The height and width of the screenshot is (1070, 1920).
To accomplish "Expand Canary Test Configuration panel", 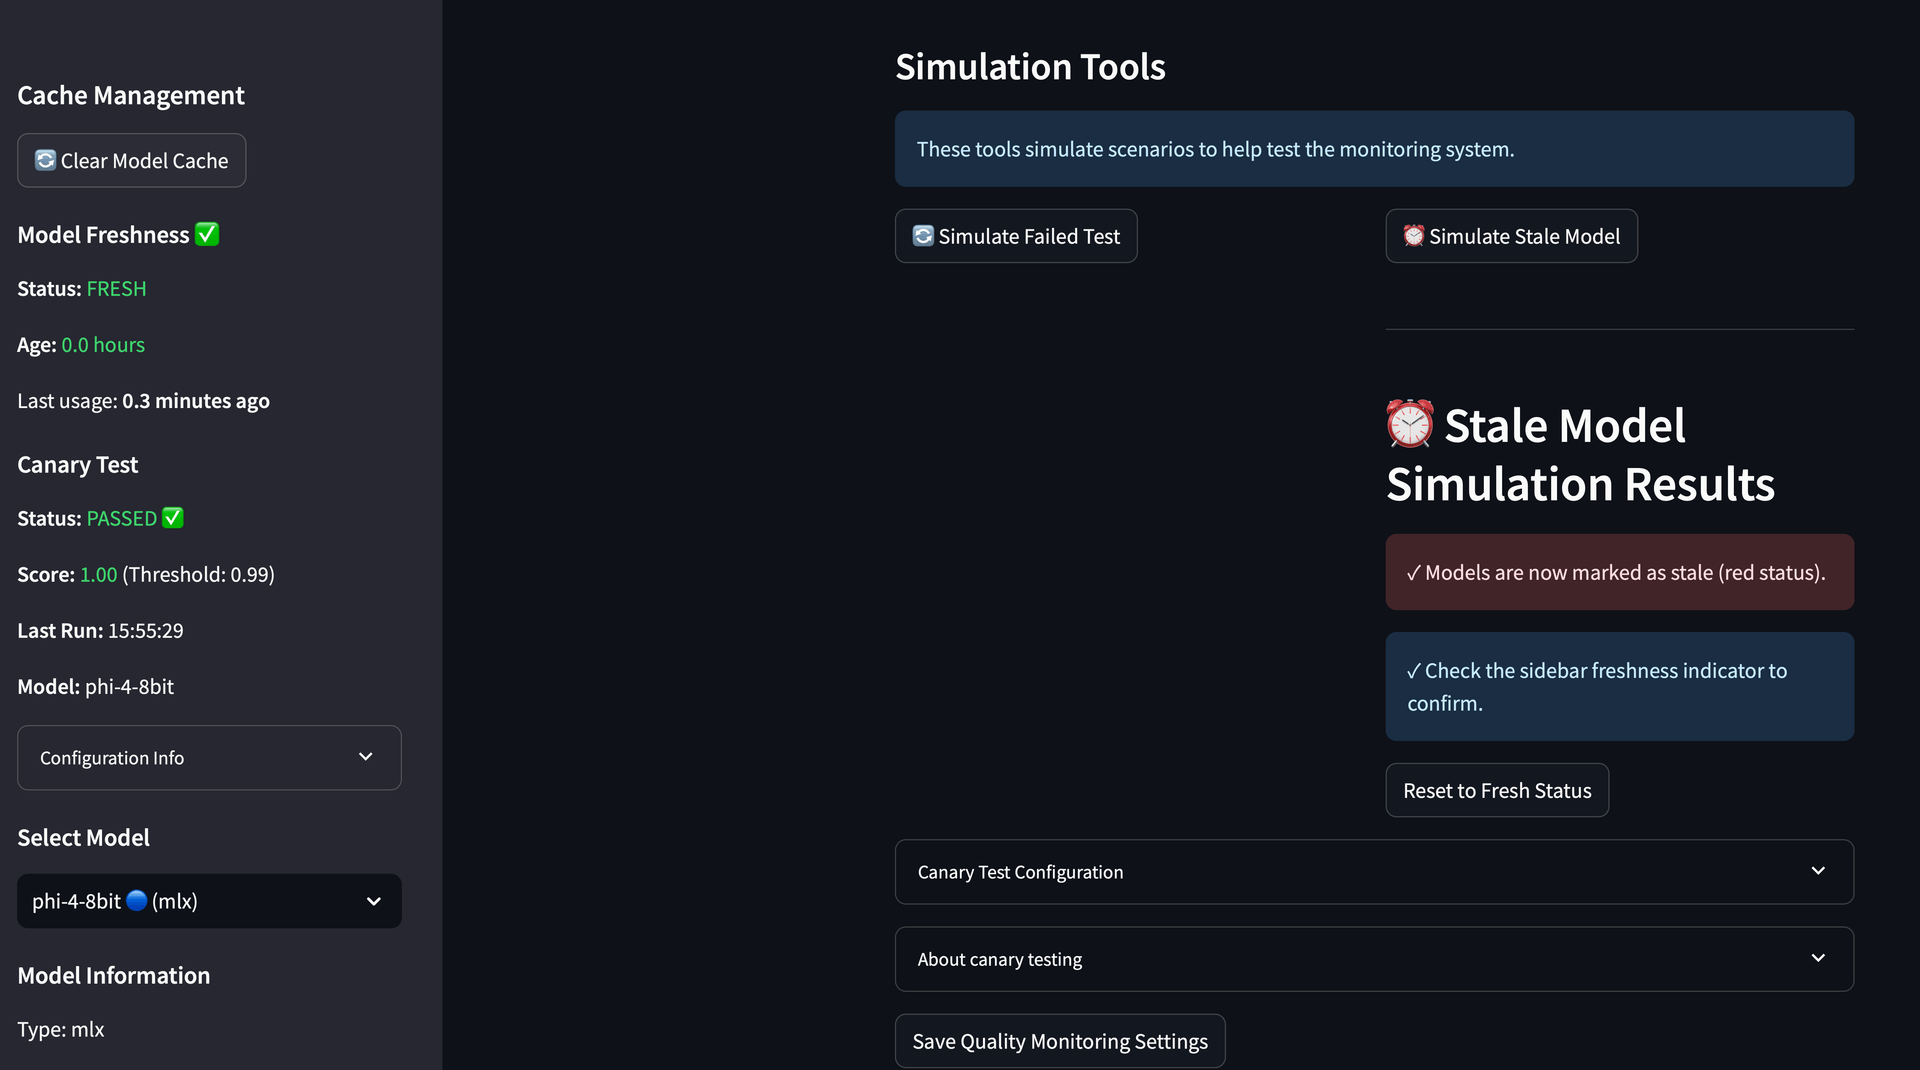I will click(1373, 872).
